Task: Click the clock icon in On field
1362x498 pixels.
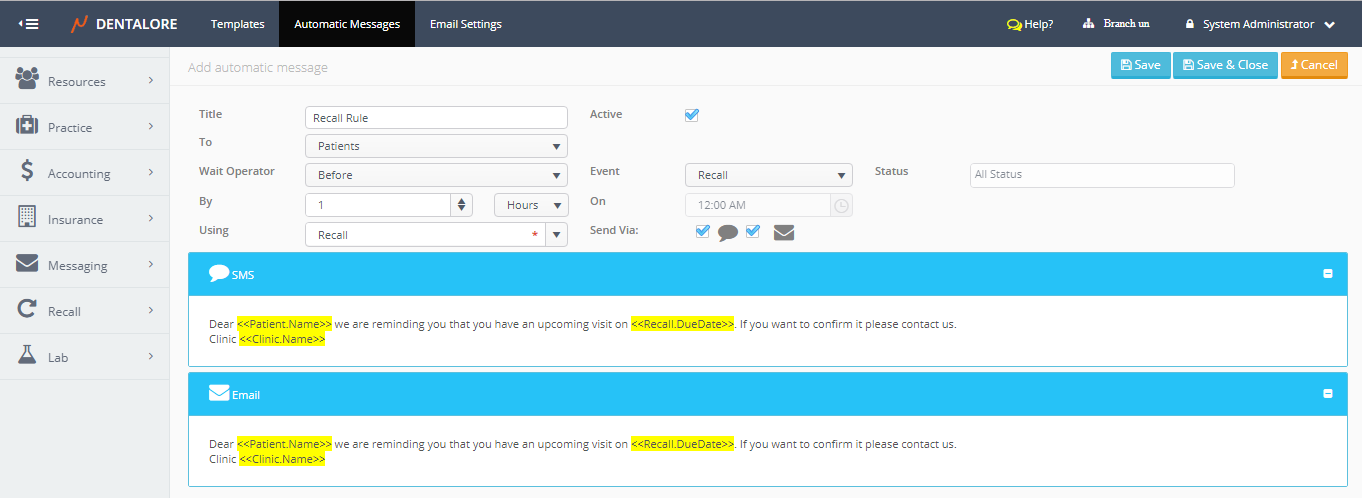Action: (x=841, y=205)
